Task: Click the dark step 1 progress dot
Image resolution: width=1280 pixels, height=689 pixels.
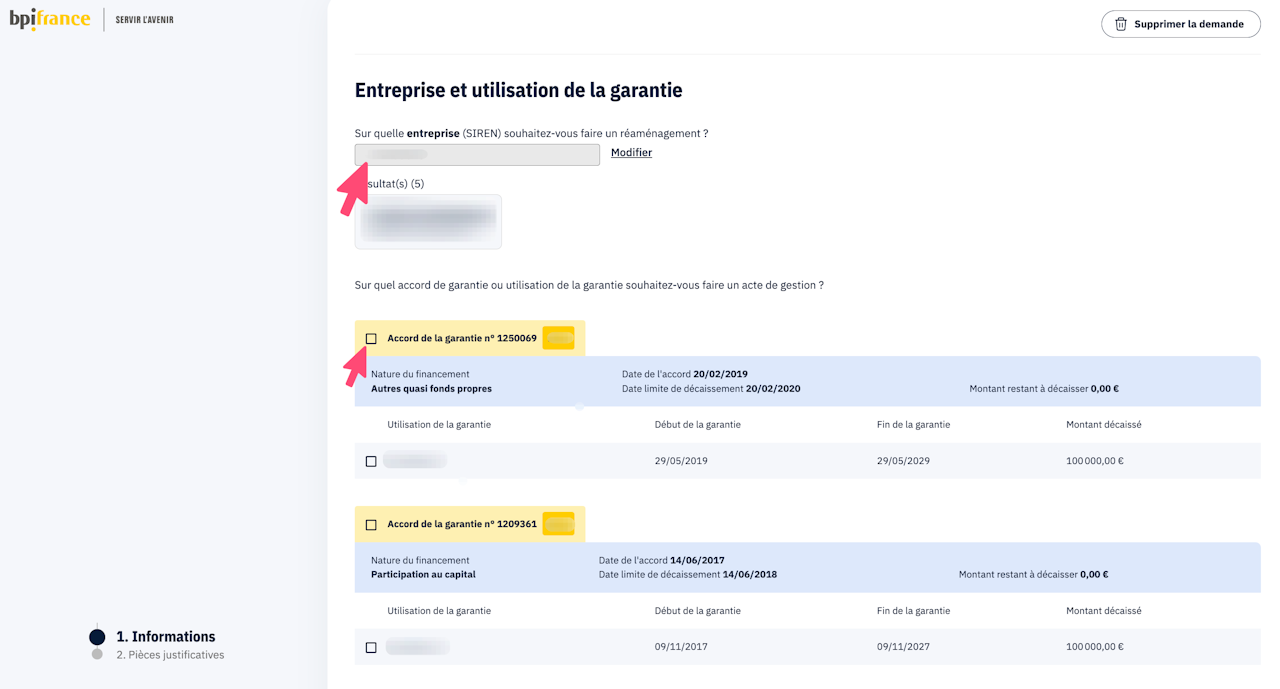Action: tap(97, 637)
